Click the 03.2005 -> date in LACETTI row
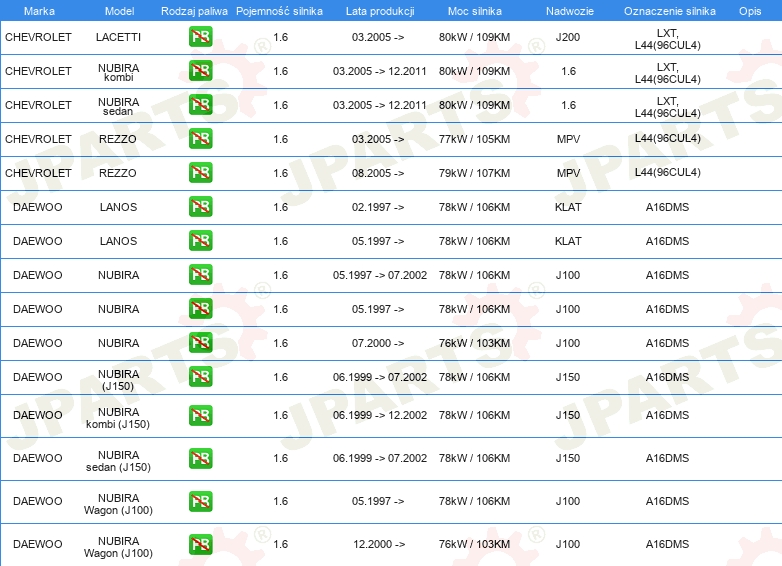This screenshot has width=782, height=566. [x=378, y=37]
